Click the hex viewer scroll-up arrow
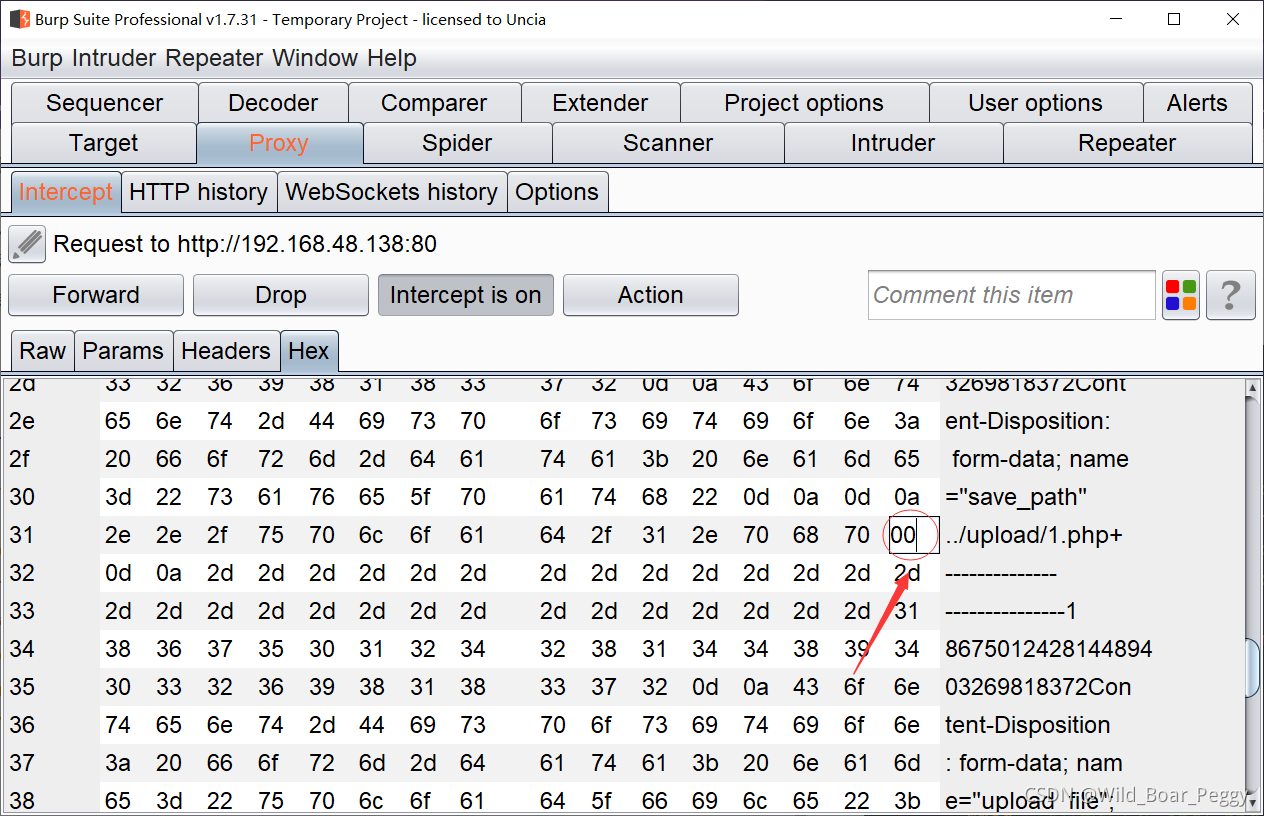 1253,388
